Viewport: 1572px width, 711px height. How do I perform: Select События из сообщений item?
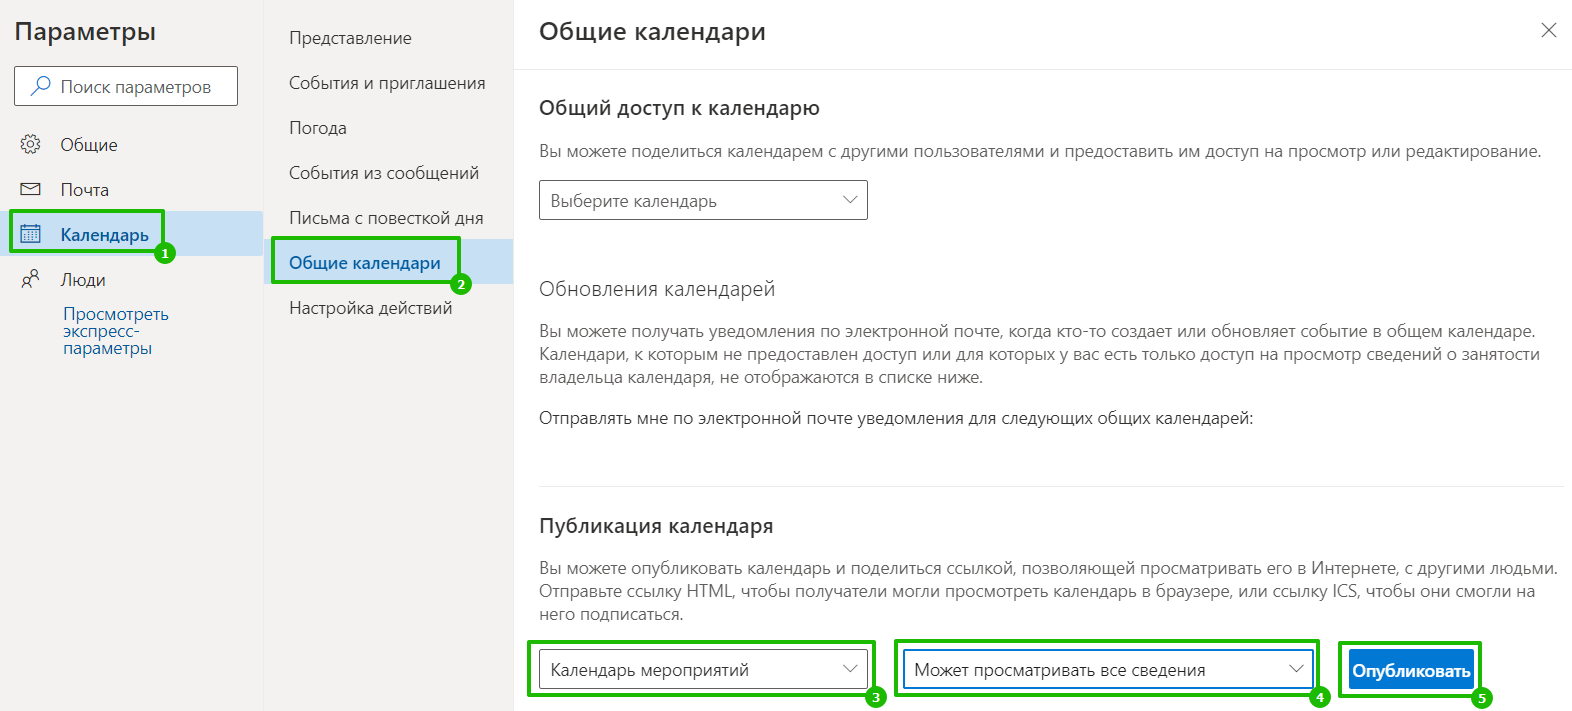point(384,173)
